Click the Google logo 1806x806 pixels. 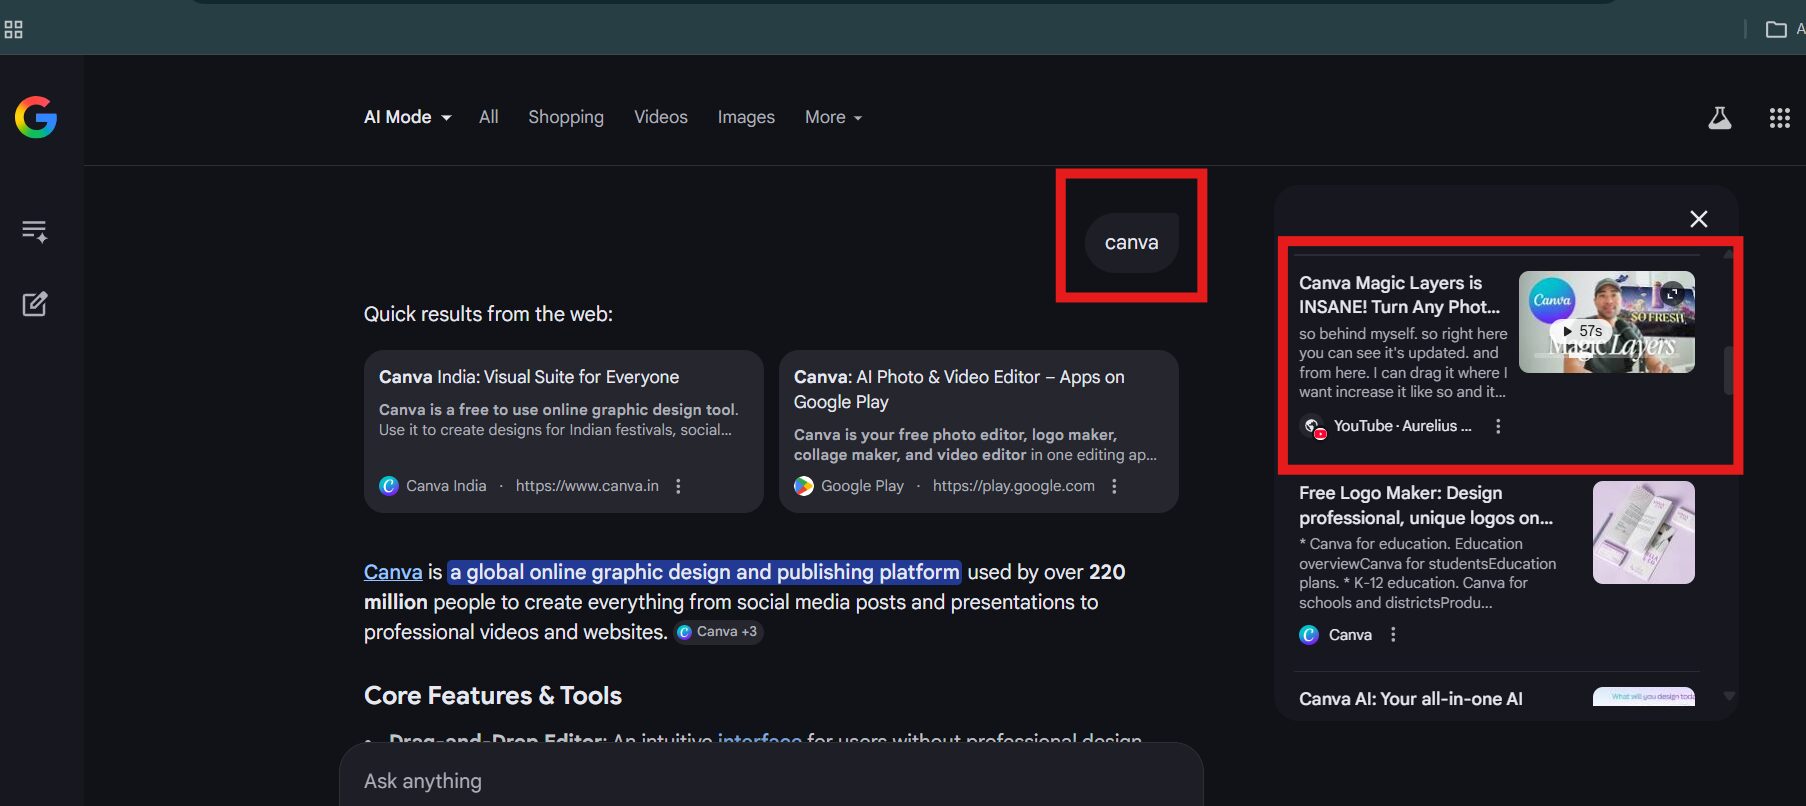tap(36, 118)
